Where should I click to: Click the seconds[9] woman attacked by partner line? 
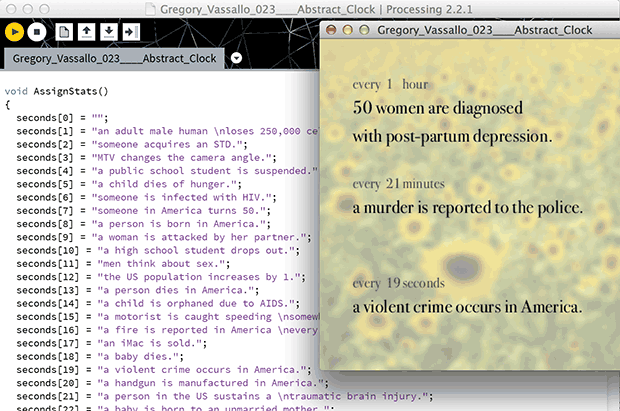click(x=164, y=237)
